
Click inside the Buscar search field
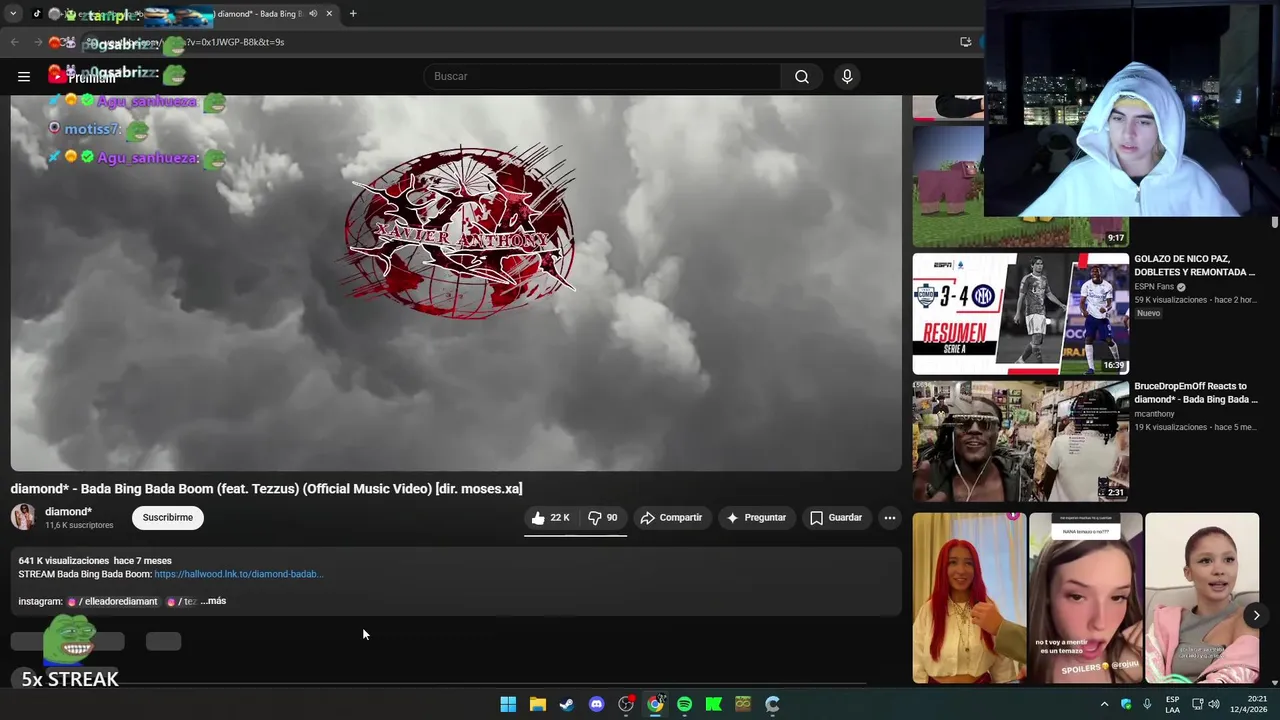click(x=602, y=76)
